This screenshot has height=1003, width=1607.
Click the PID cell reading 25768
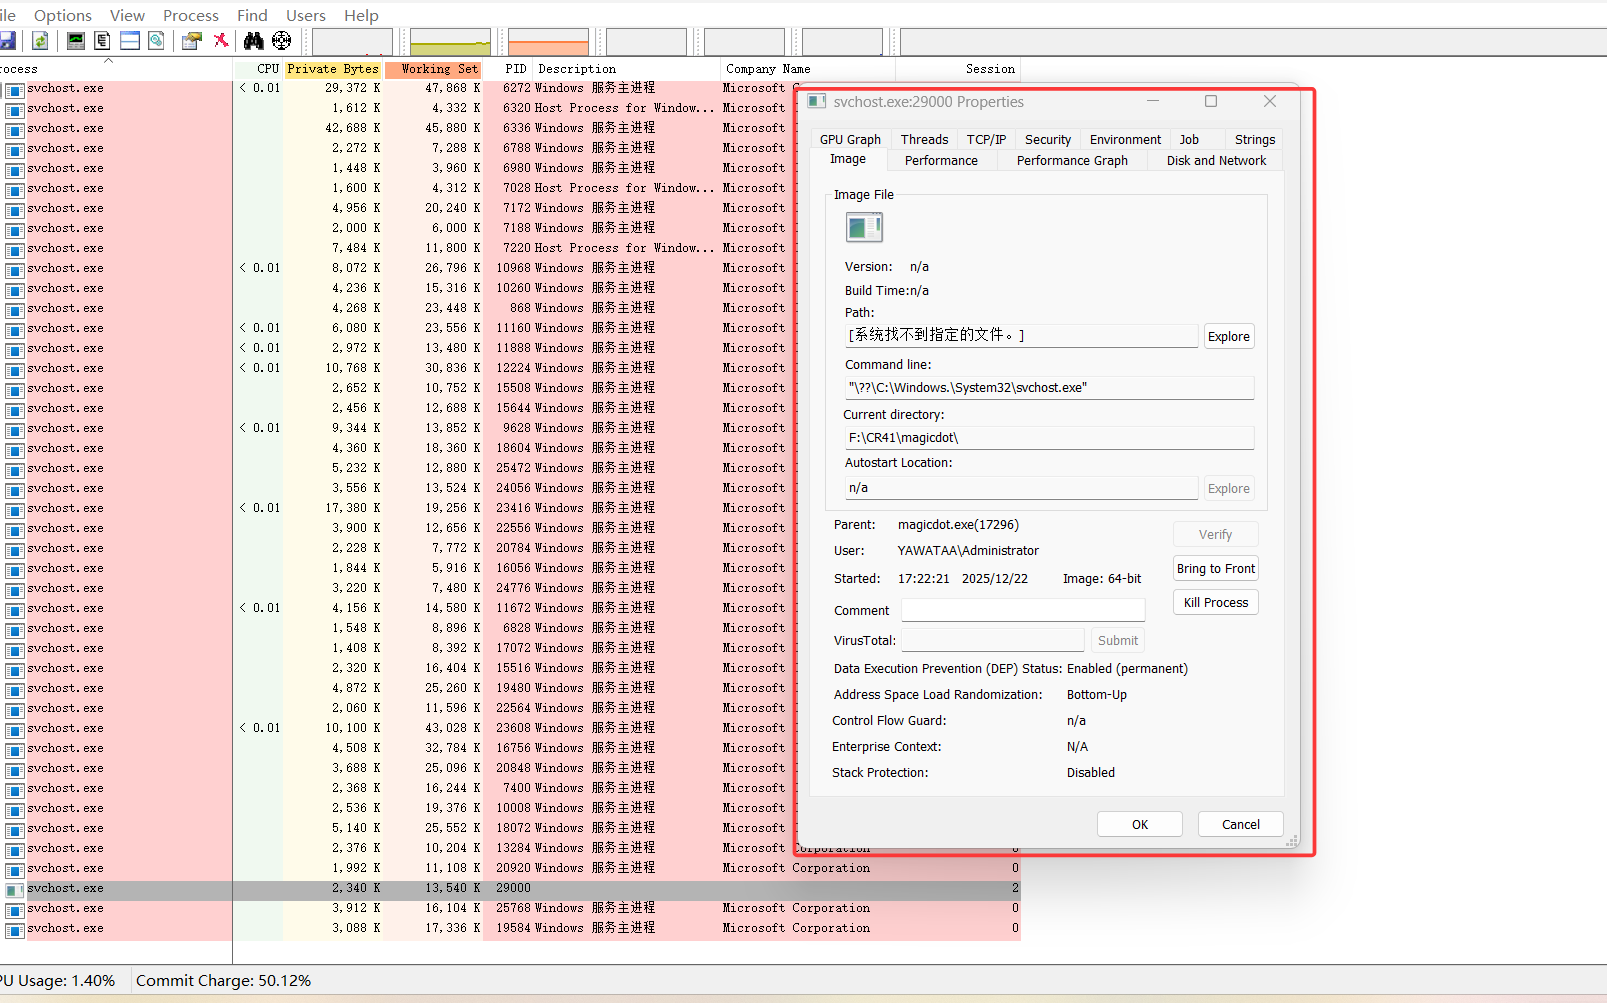pos(513,909)
